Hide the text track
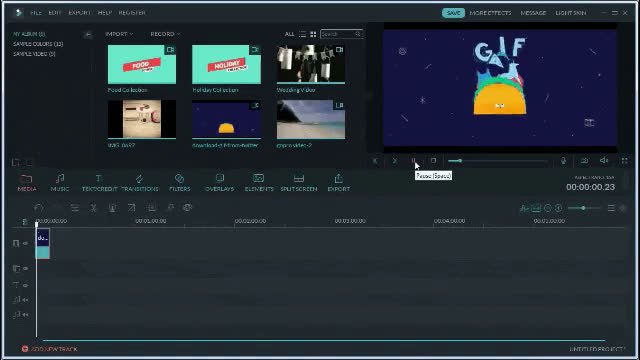The height and width of the screenshot is (360, 640). (25, 285)
